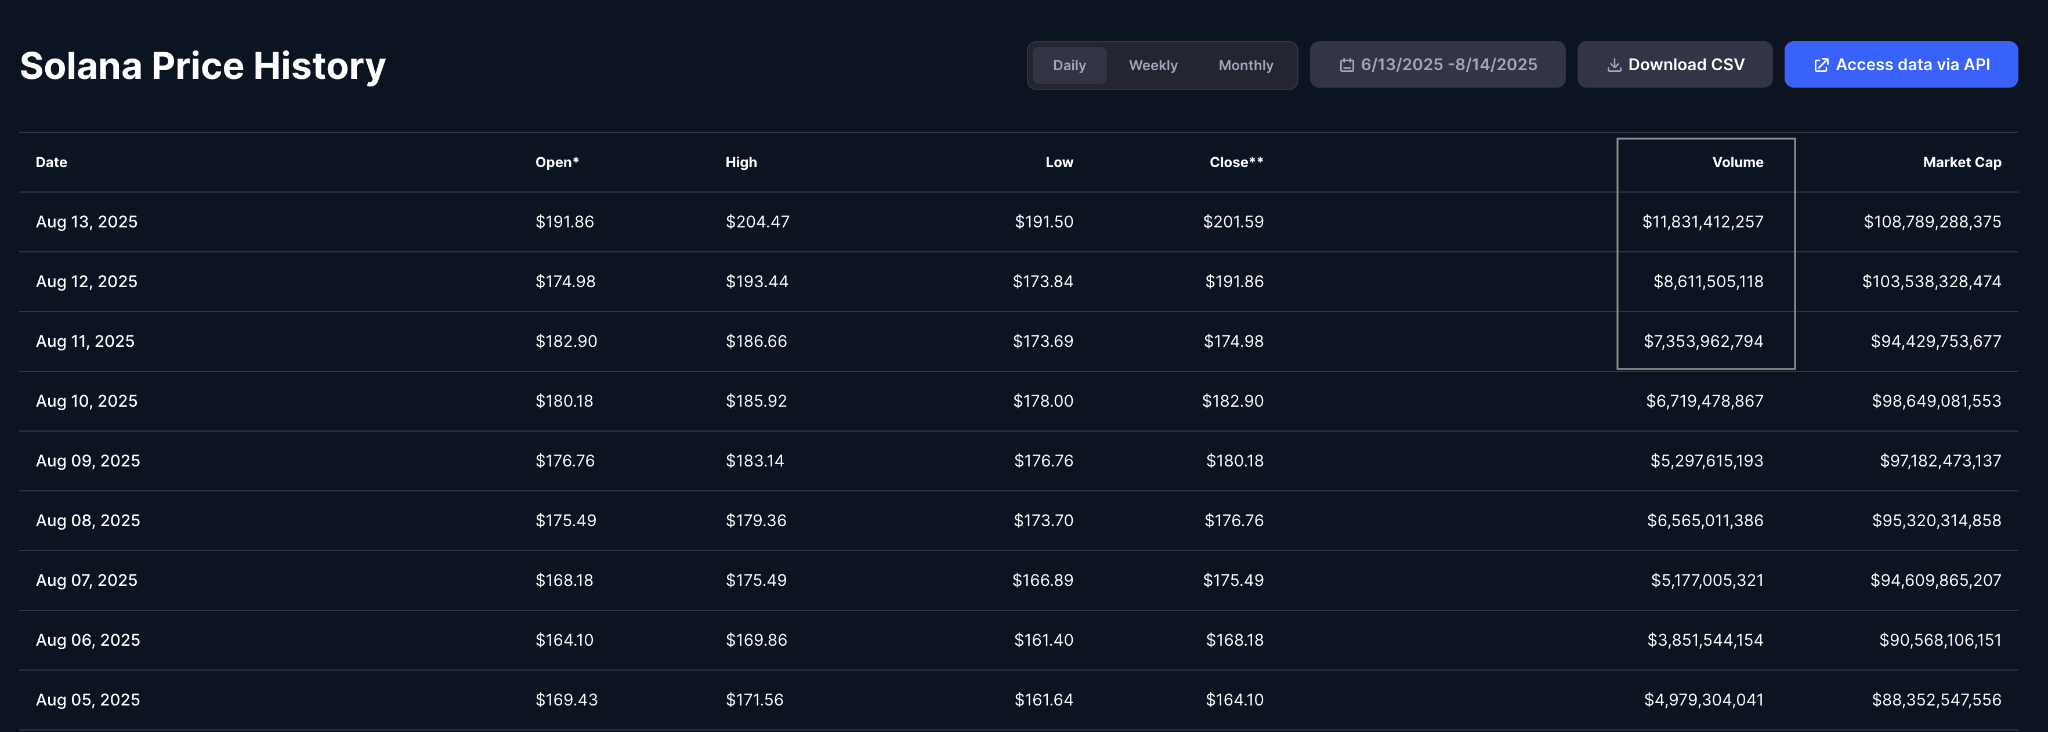
Task: Click the $169.86 high price
Action: tap(756, 640)
